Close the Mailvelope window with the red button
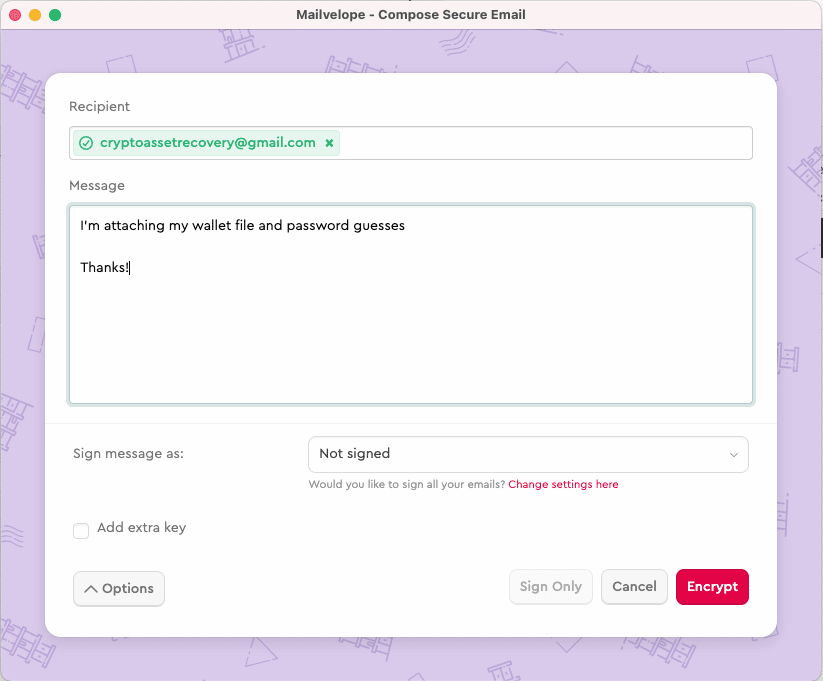This screenshot has height=681, width=823. (x=15, y=15)
